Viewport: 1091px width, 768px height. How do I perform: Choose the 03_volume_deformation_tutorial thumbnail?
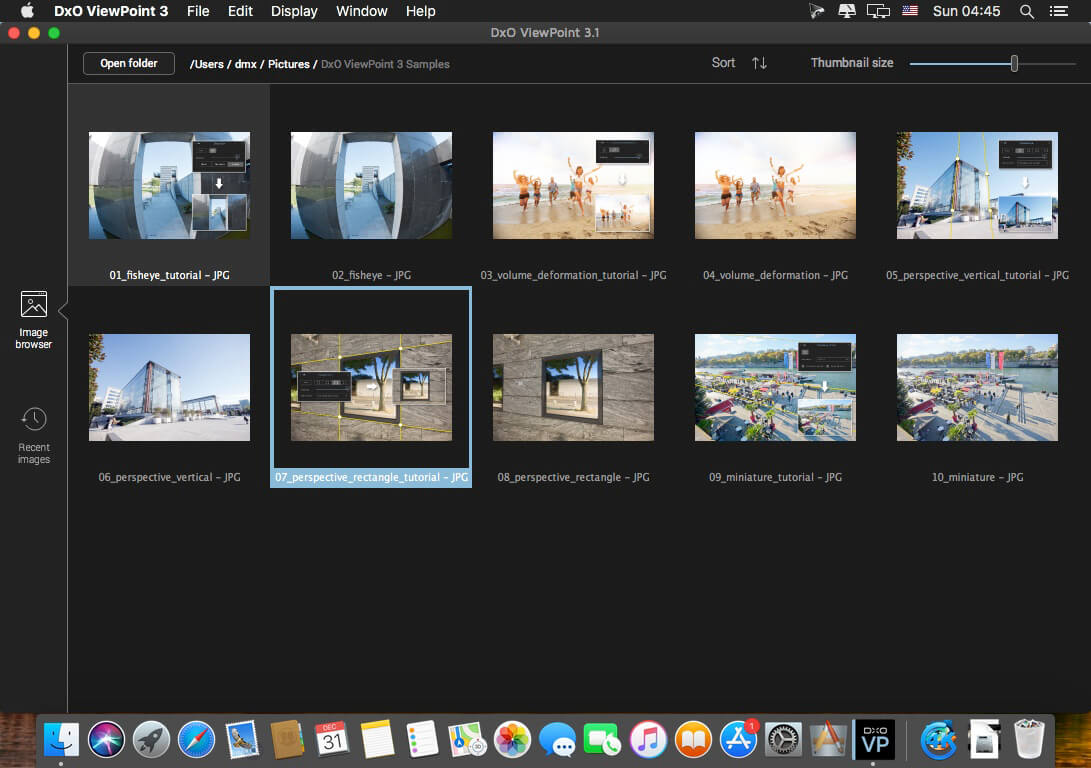point(573,186)
